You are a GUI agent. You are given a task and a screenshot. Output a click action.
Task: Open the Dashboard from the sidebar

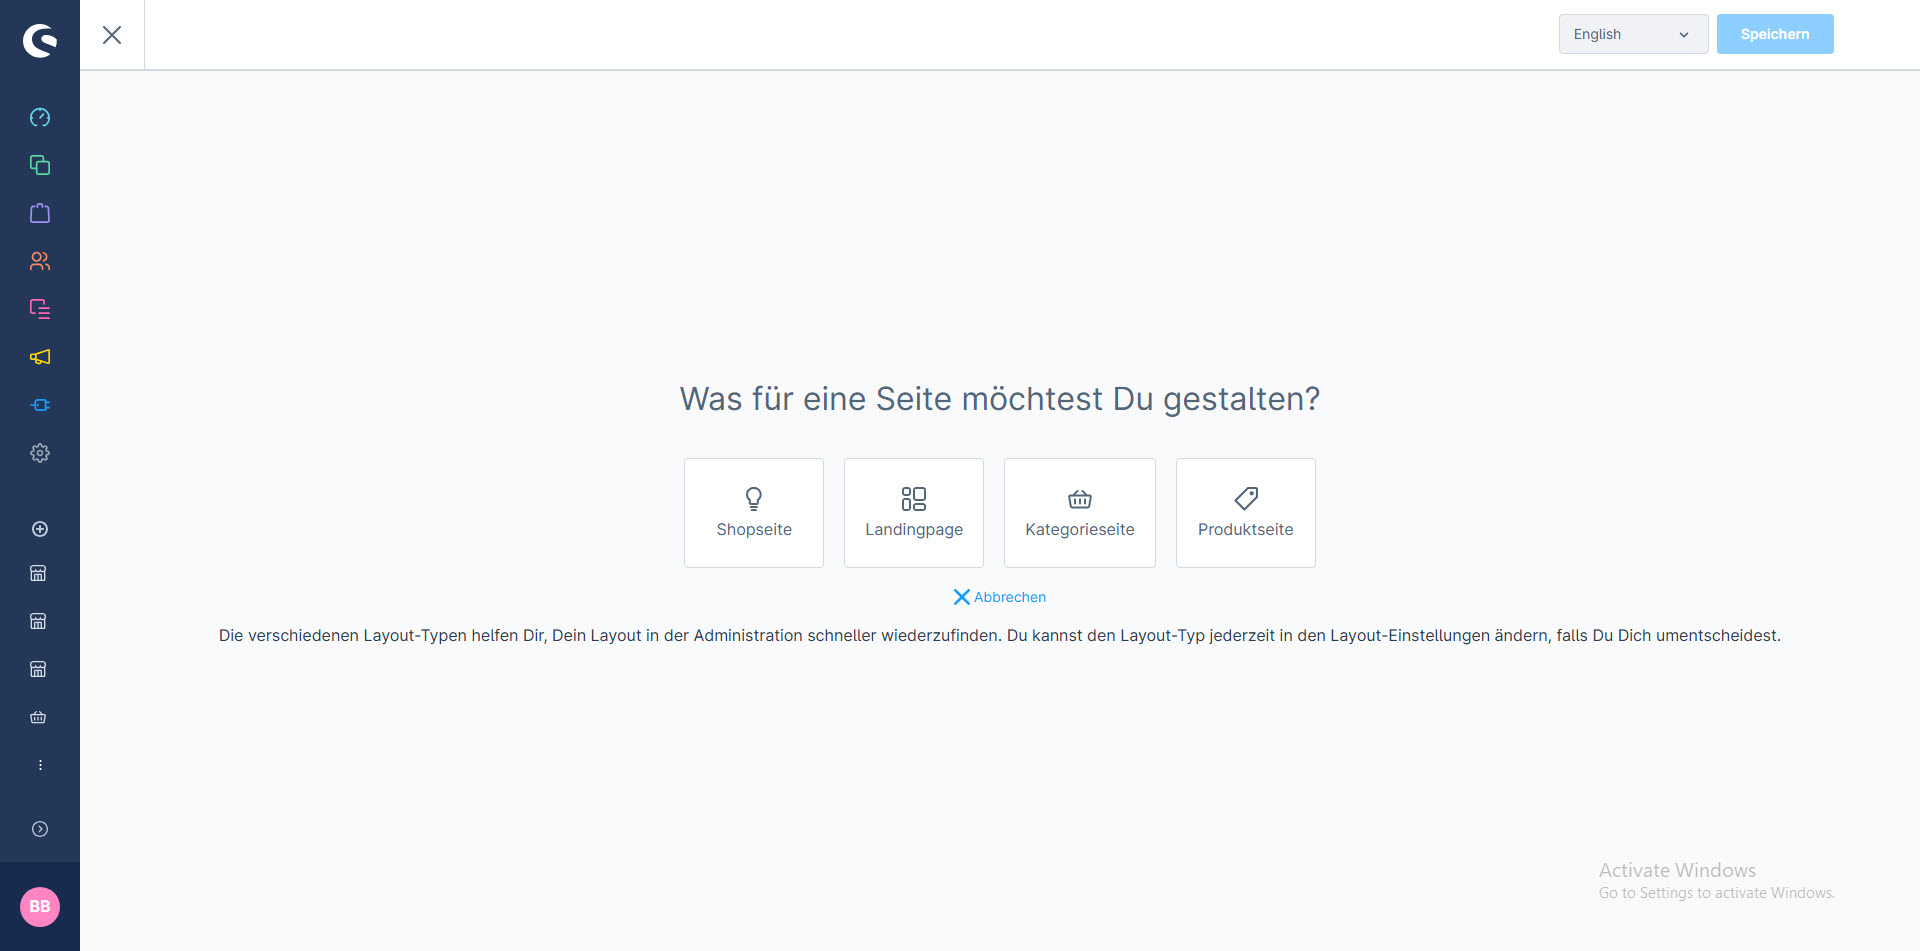(40, 118)
